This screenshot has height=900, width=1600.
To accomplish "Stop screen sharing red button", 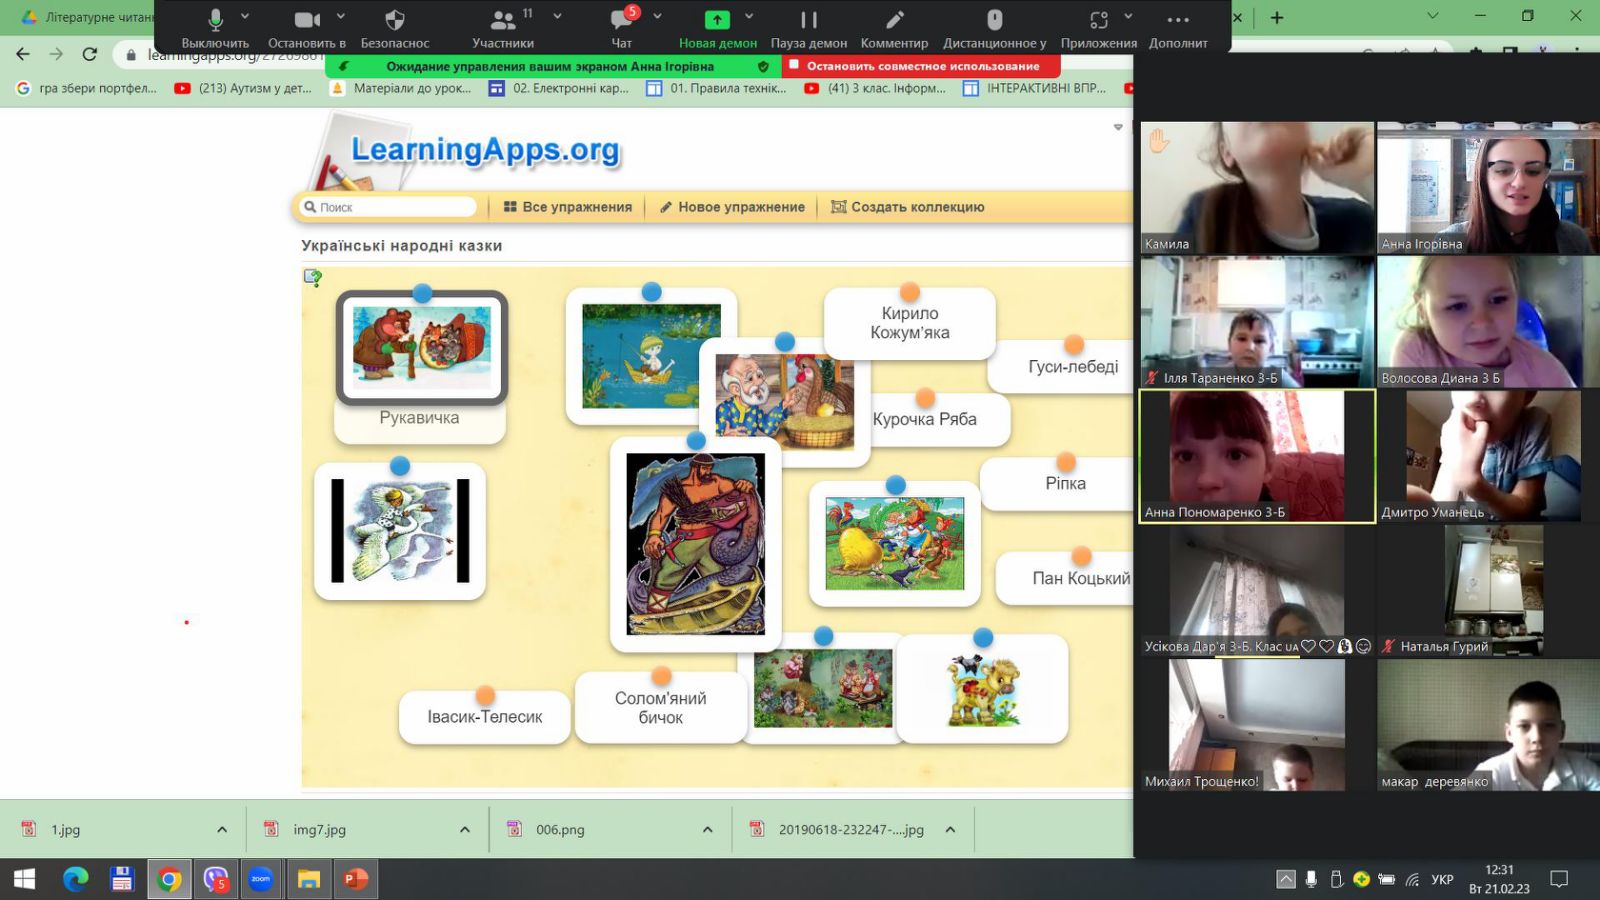I will click(921, 66).
